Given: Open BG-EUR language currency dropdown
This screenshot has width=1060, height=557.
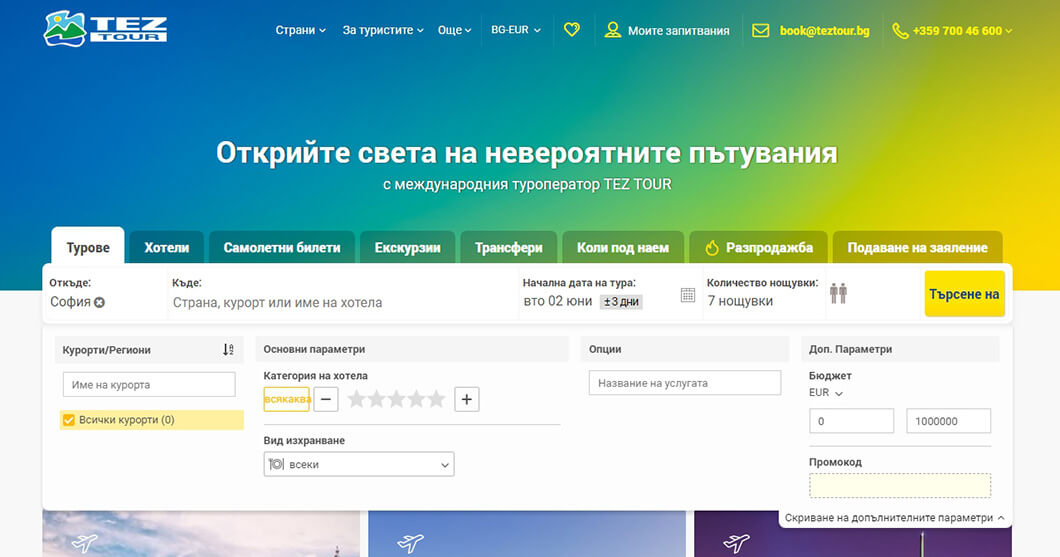Looking at the screenshot, I should click(516, 30).
